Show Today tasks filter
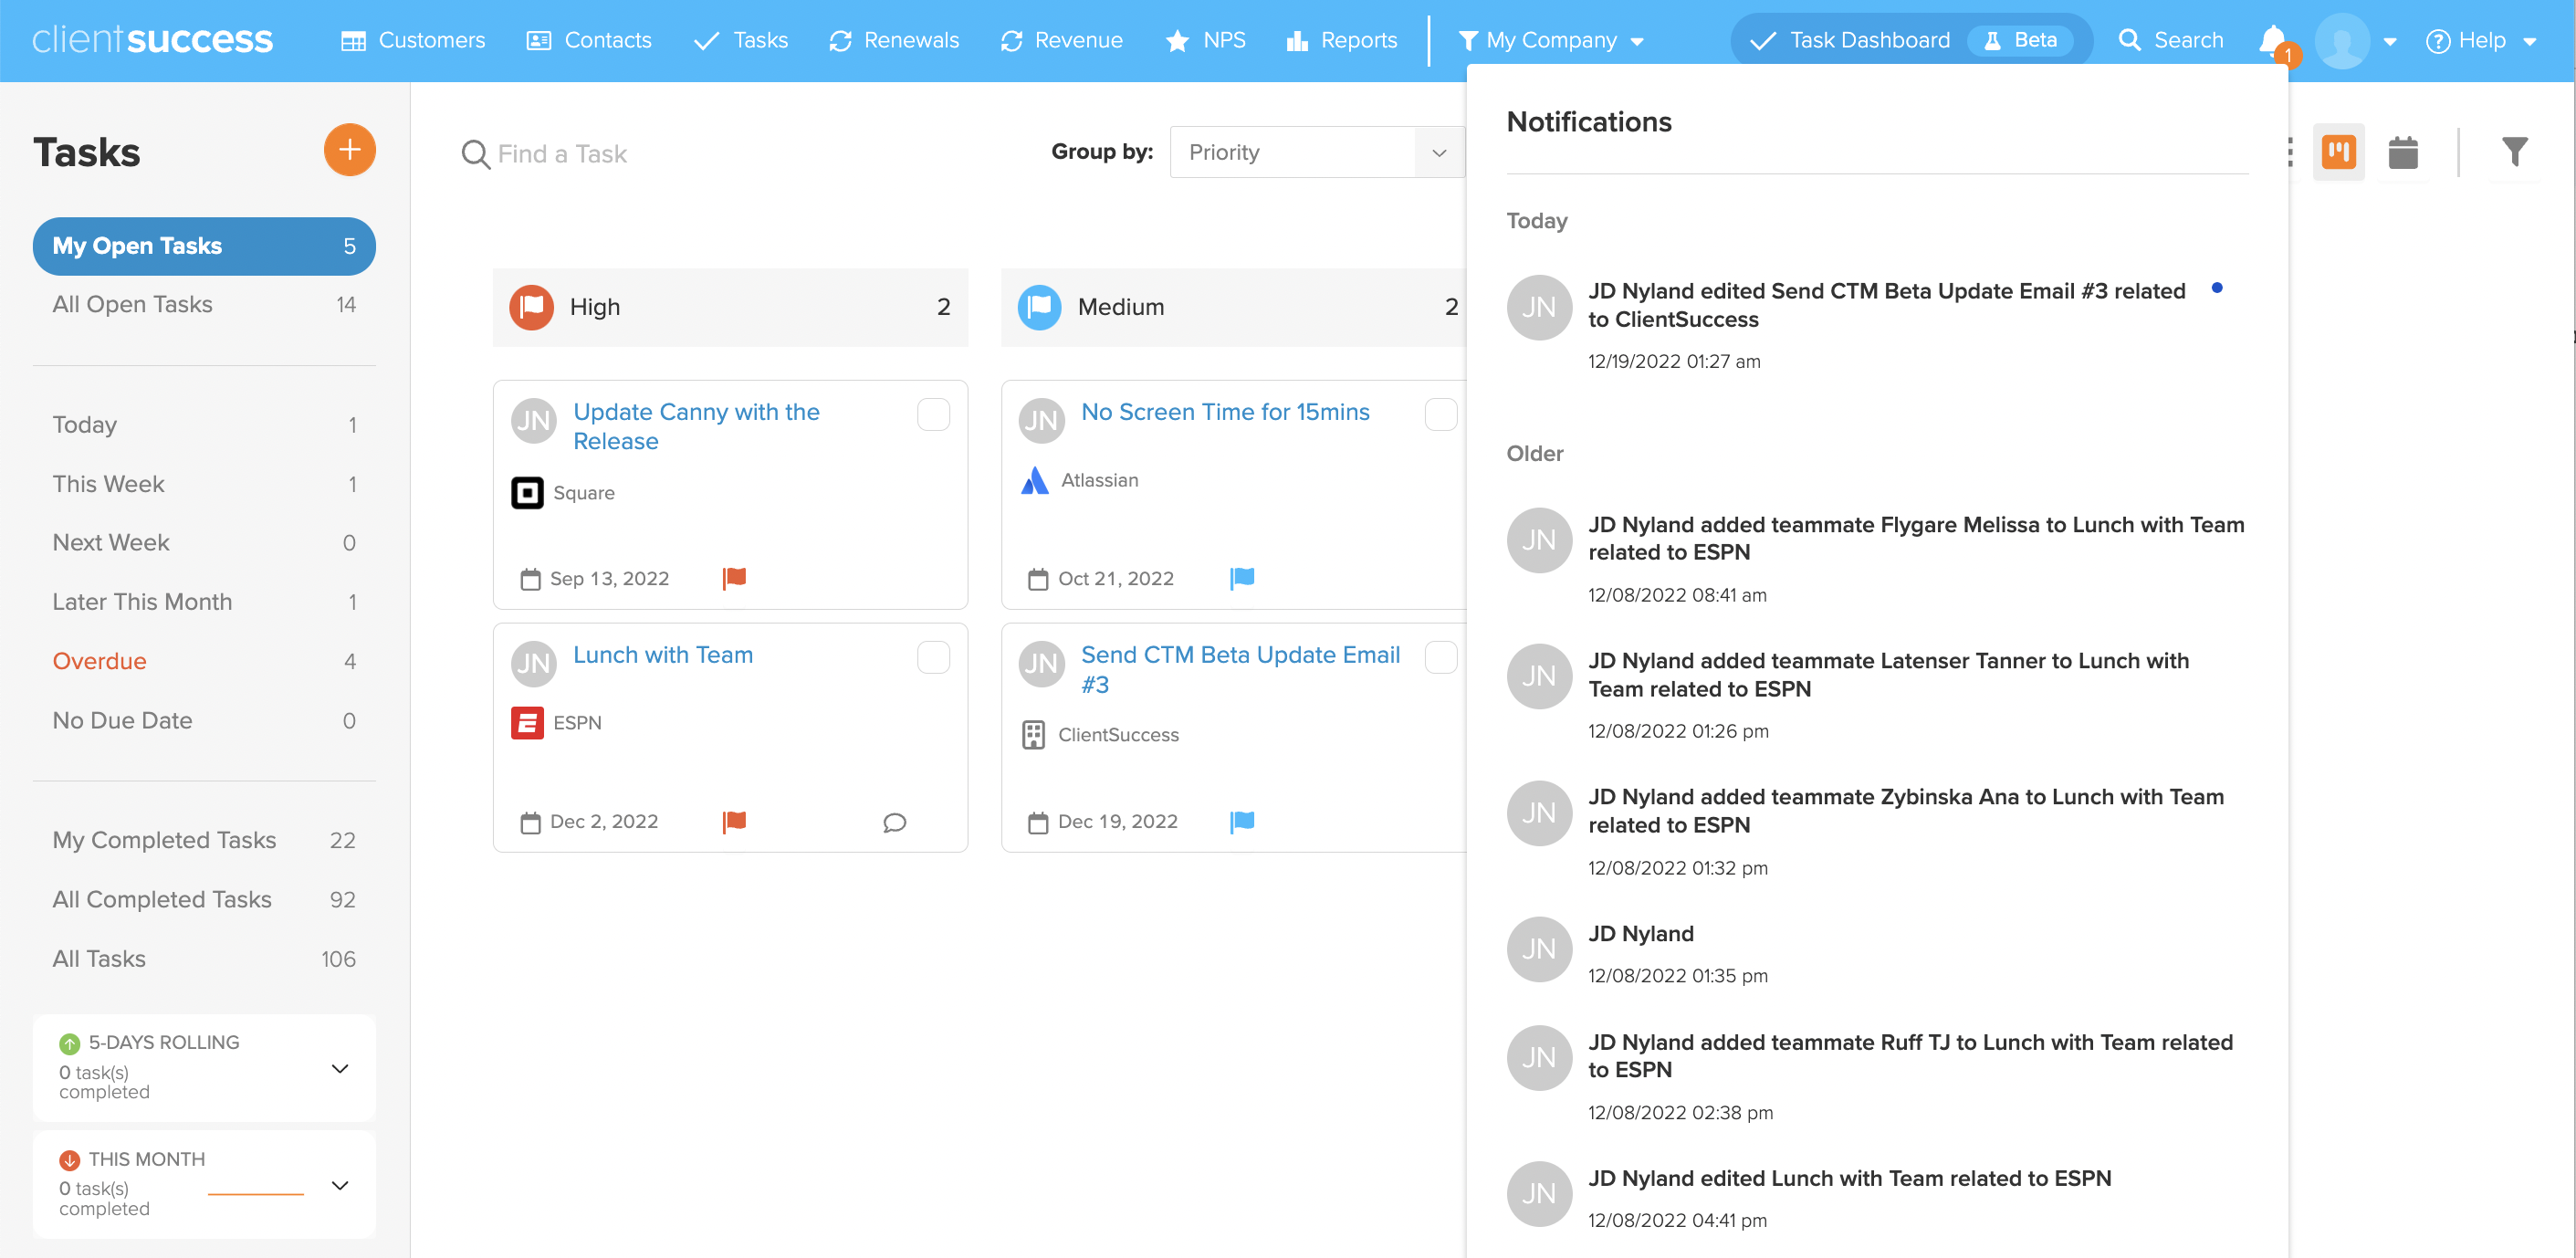The image size is (2576, 1258). coord(204,425)
